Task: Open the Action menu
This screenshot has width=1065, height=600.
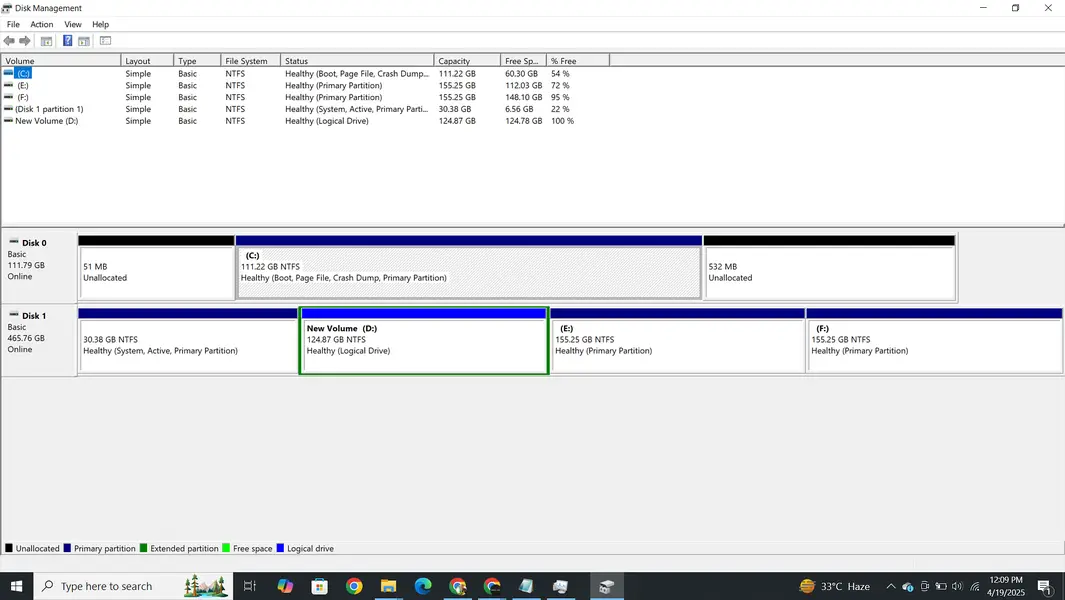Action: pyautogui.click(x=42, y=24)
